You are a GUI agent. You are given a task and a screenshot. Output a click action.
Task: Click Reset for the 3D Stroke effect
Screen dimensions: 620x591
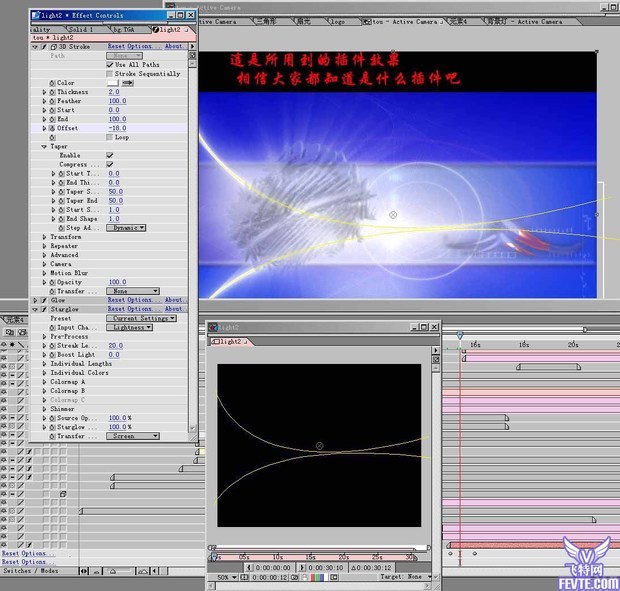point(130,46)
